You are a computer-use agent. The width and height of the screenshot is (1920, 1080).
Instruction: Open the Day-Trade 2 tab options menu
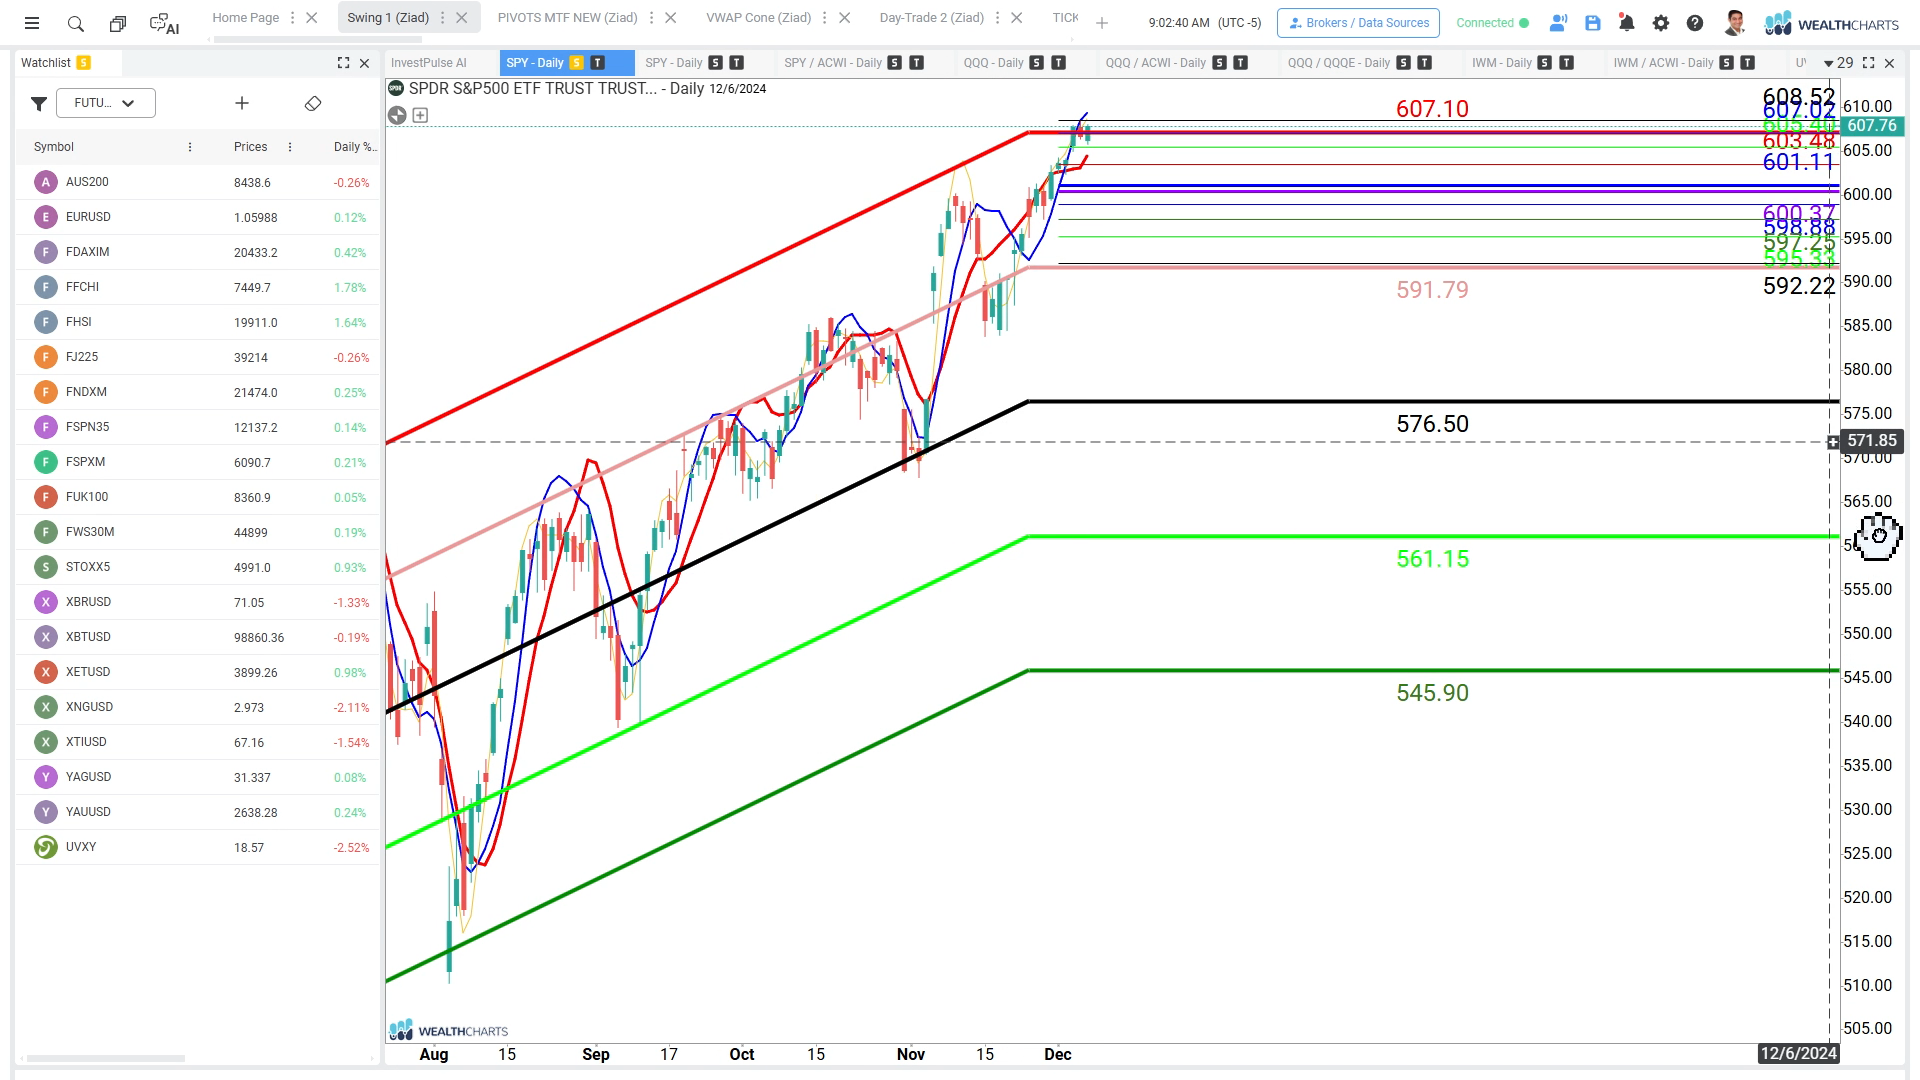pos(997,18)
